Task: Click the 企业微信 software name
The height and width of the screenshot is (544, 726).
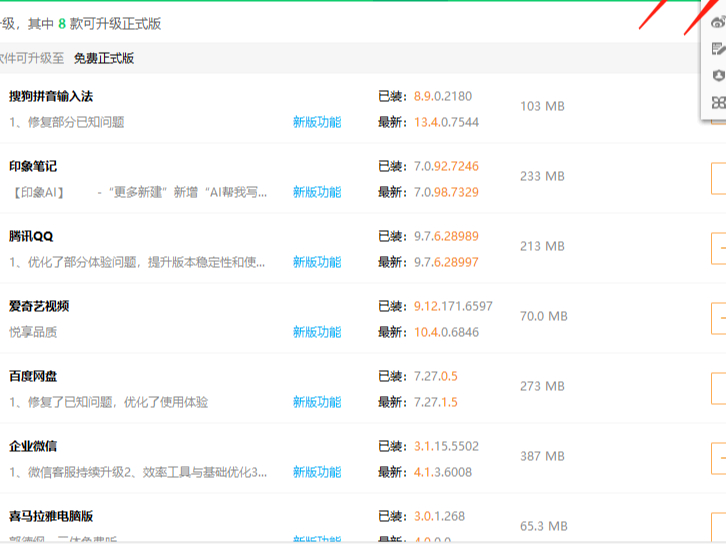Action: pos(33,446)
